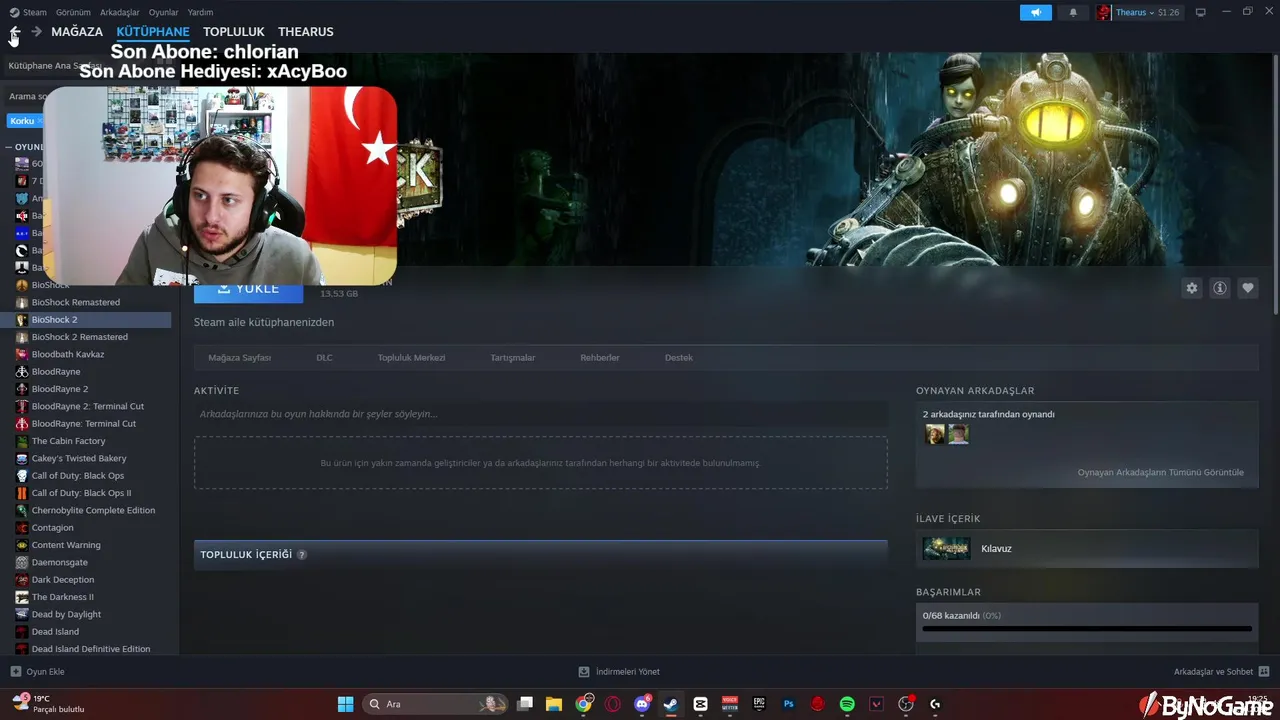Click the YÜKLE install button

(248, 289)
